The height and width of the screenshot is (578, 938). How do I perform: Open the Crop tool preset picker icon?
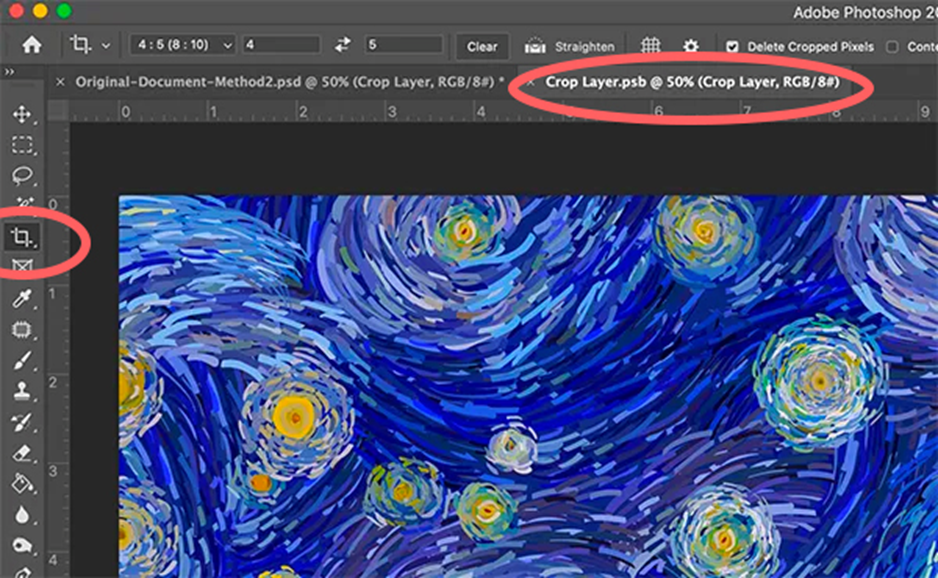tap(80, 45)
